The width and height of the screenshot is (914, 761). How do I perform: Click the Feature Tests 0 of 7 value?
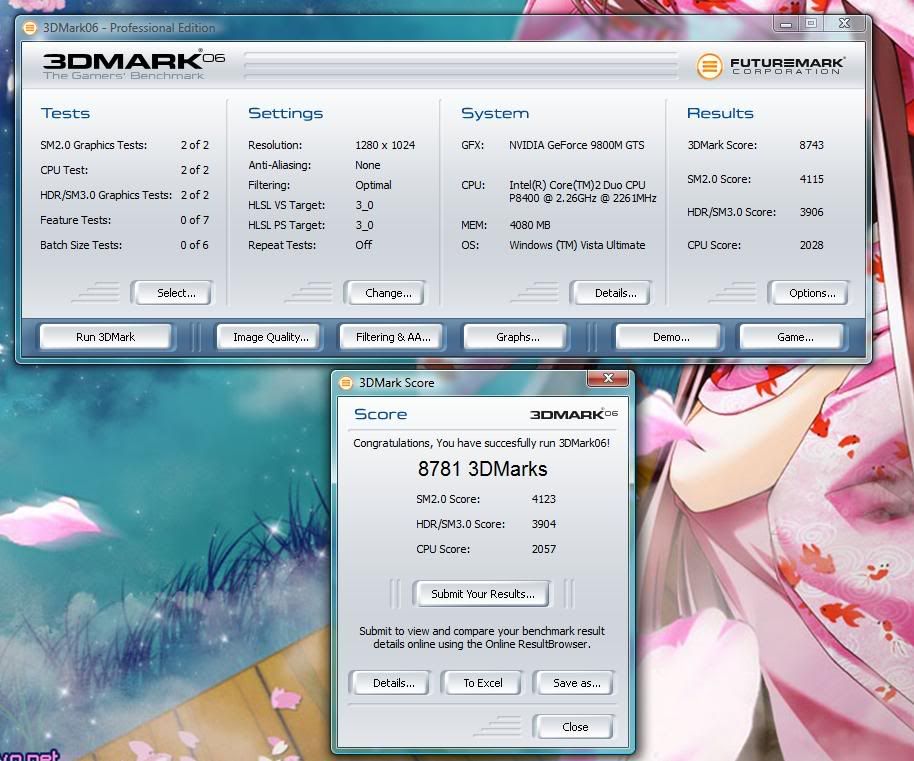(x=194, y=220)
